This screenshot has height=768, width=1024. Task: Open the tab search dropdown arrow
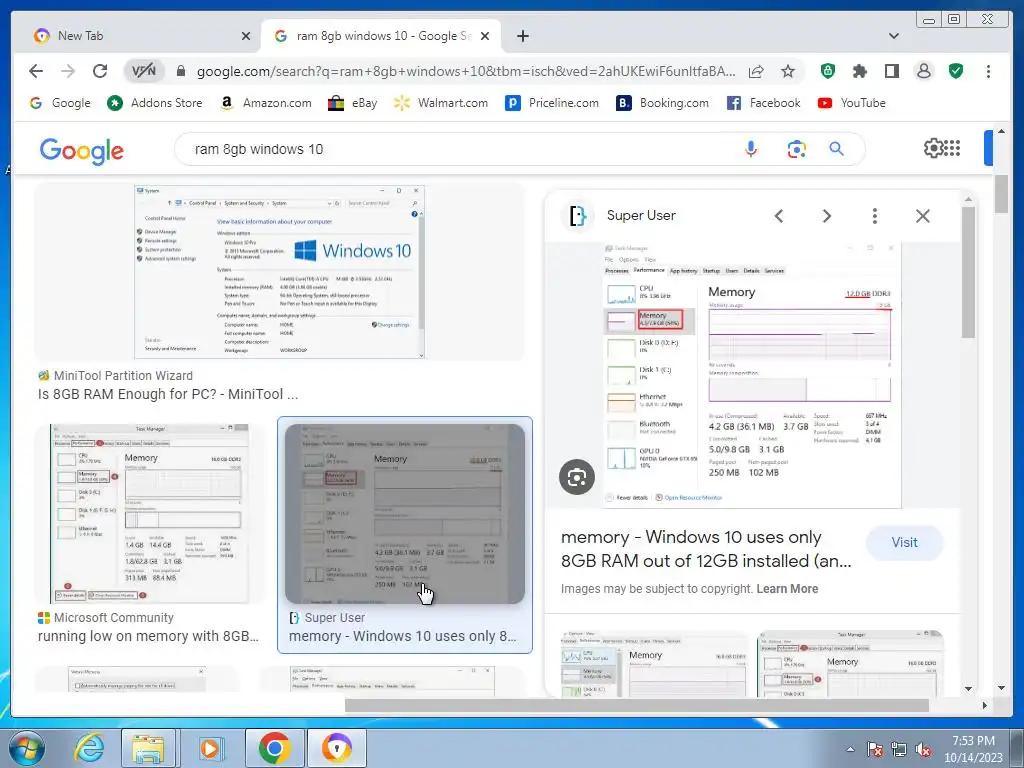pyautogui.click(x=894, y=36)
